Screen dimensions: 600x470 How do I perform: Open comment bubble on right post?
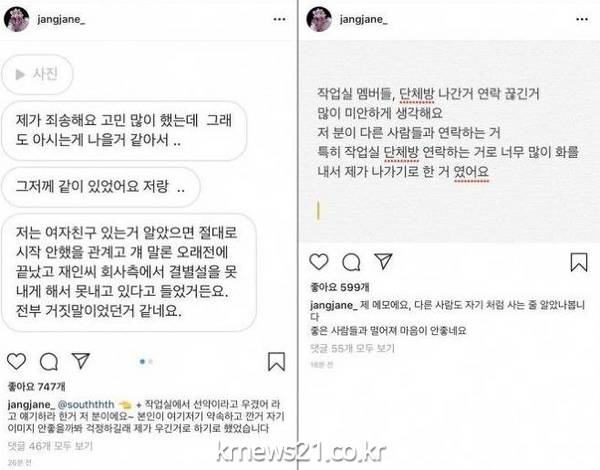pos(351,262)
